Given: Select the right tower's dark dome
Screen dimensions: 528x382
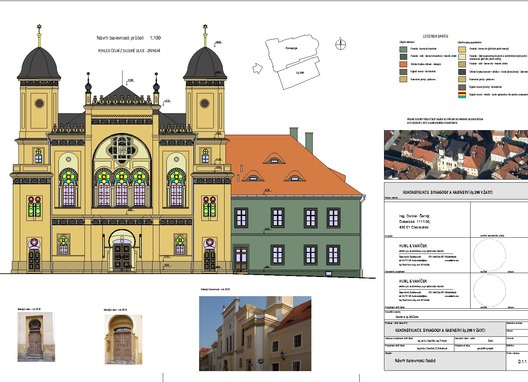Looking at the screenshot, I should tap(205, 64).
